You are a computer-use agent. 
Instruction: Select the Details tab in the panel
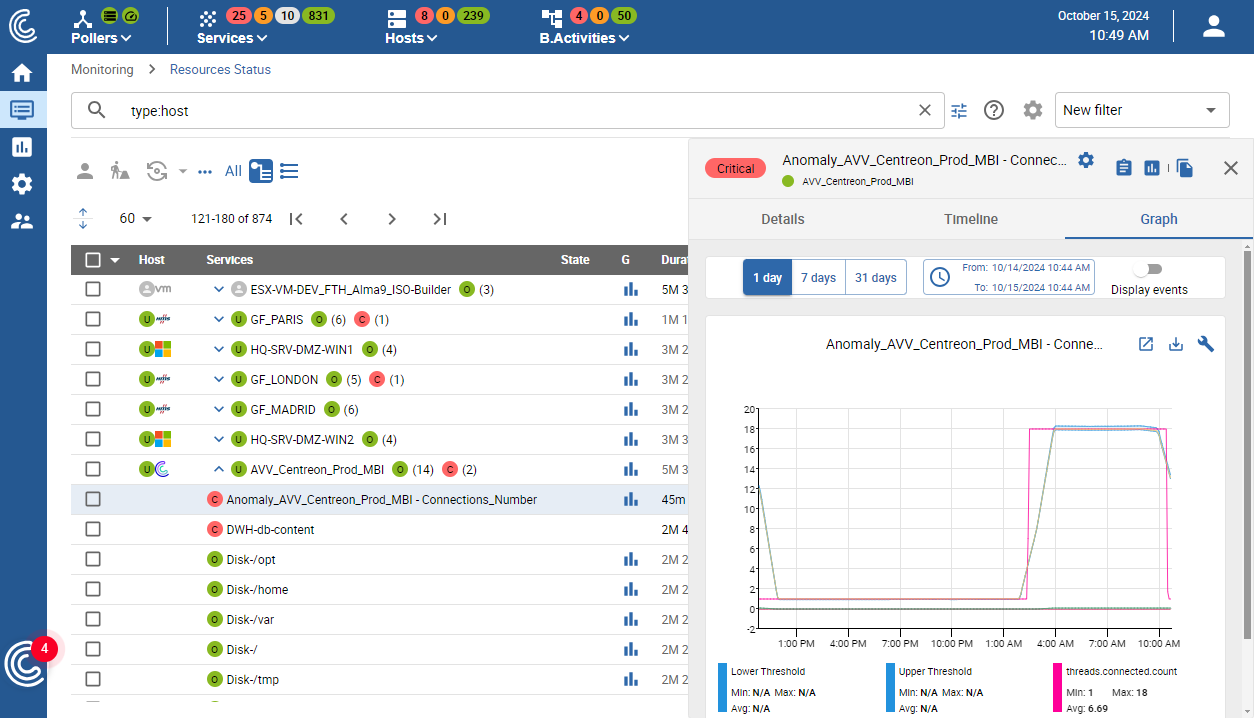(x=783, y=219)
